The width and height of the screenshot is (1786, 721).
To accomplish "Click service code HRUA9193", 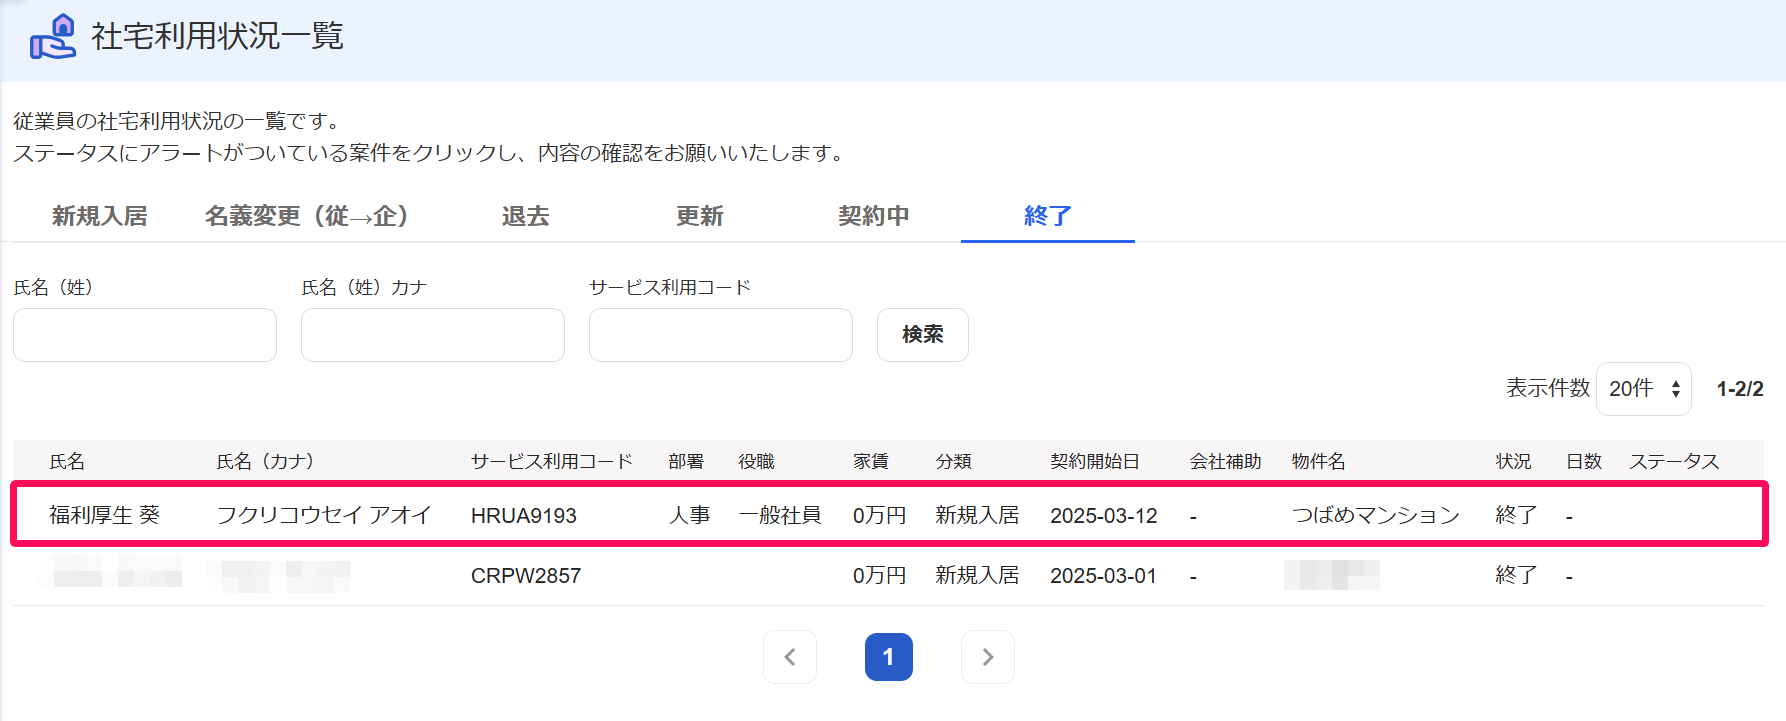I will (524, 516).
